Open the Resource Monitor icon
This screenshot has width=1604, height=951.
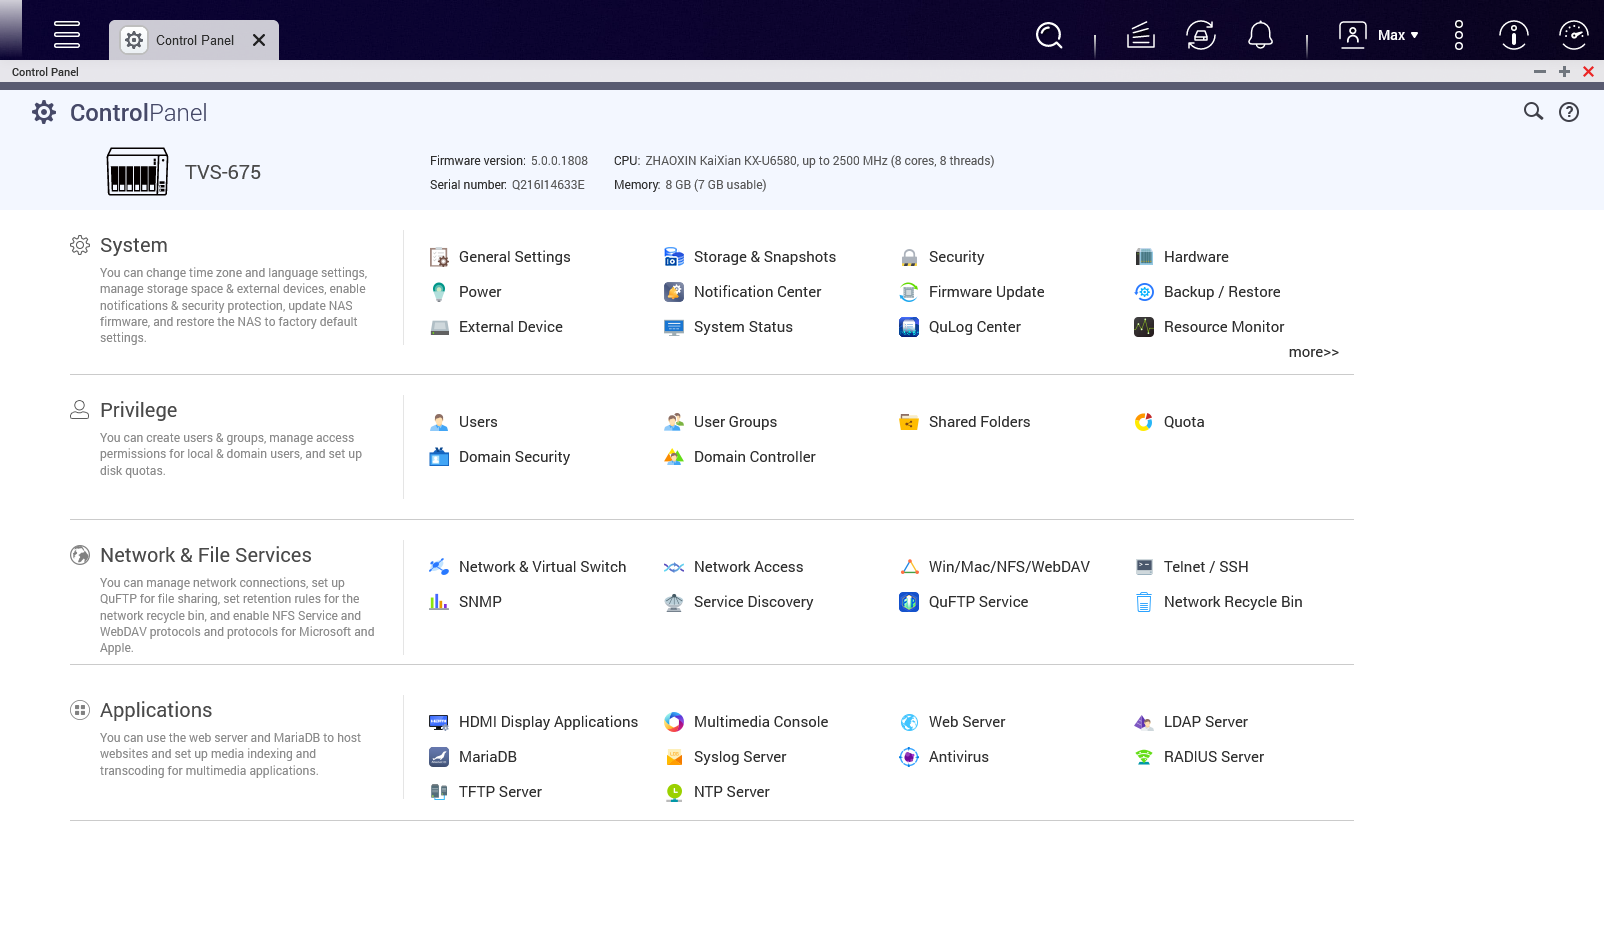pyautogui.click(x=1144, y=327)
